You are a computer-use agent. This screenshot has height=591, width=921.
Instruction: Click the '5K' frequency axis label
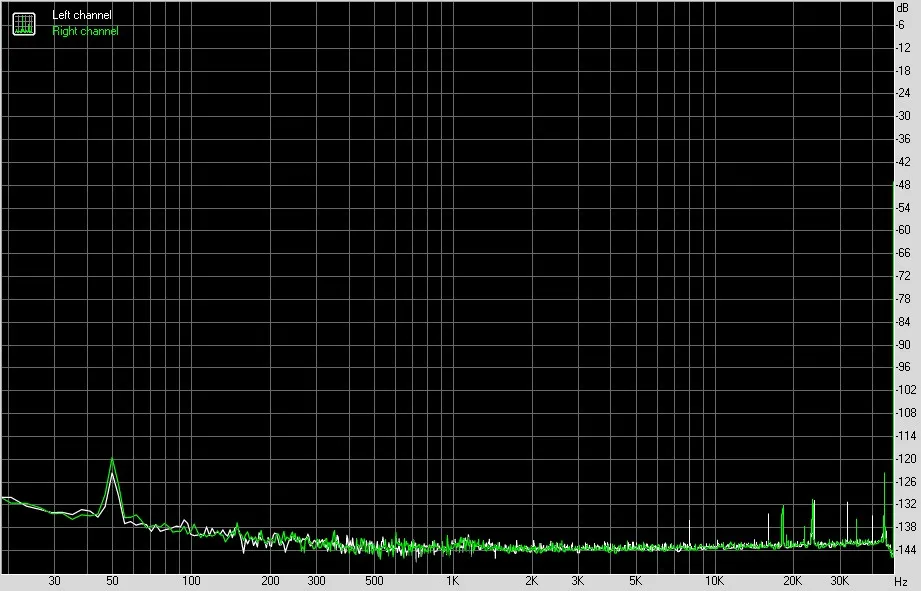(x=636, y=581)
